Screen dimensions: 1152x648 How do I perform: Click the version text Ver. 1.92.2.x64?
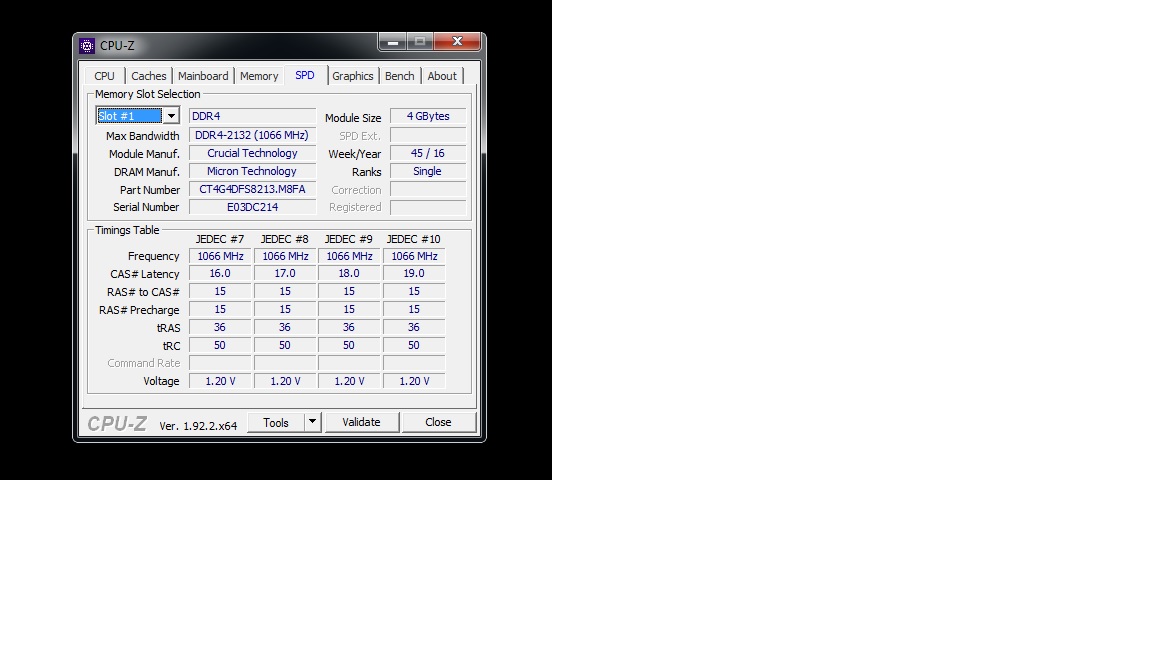point(198,425)
